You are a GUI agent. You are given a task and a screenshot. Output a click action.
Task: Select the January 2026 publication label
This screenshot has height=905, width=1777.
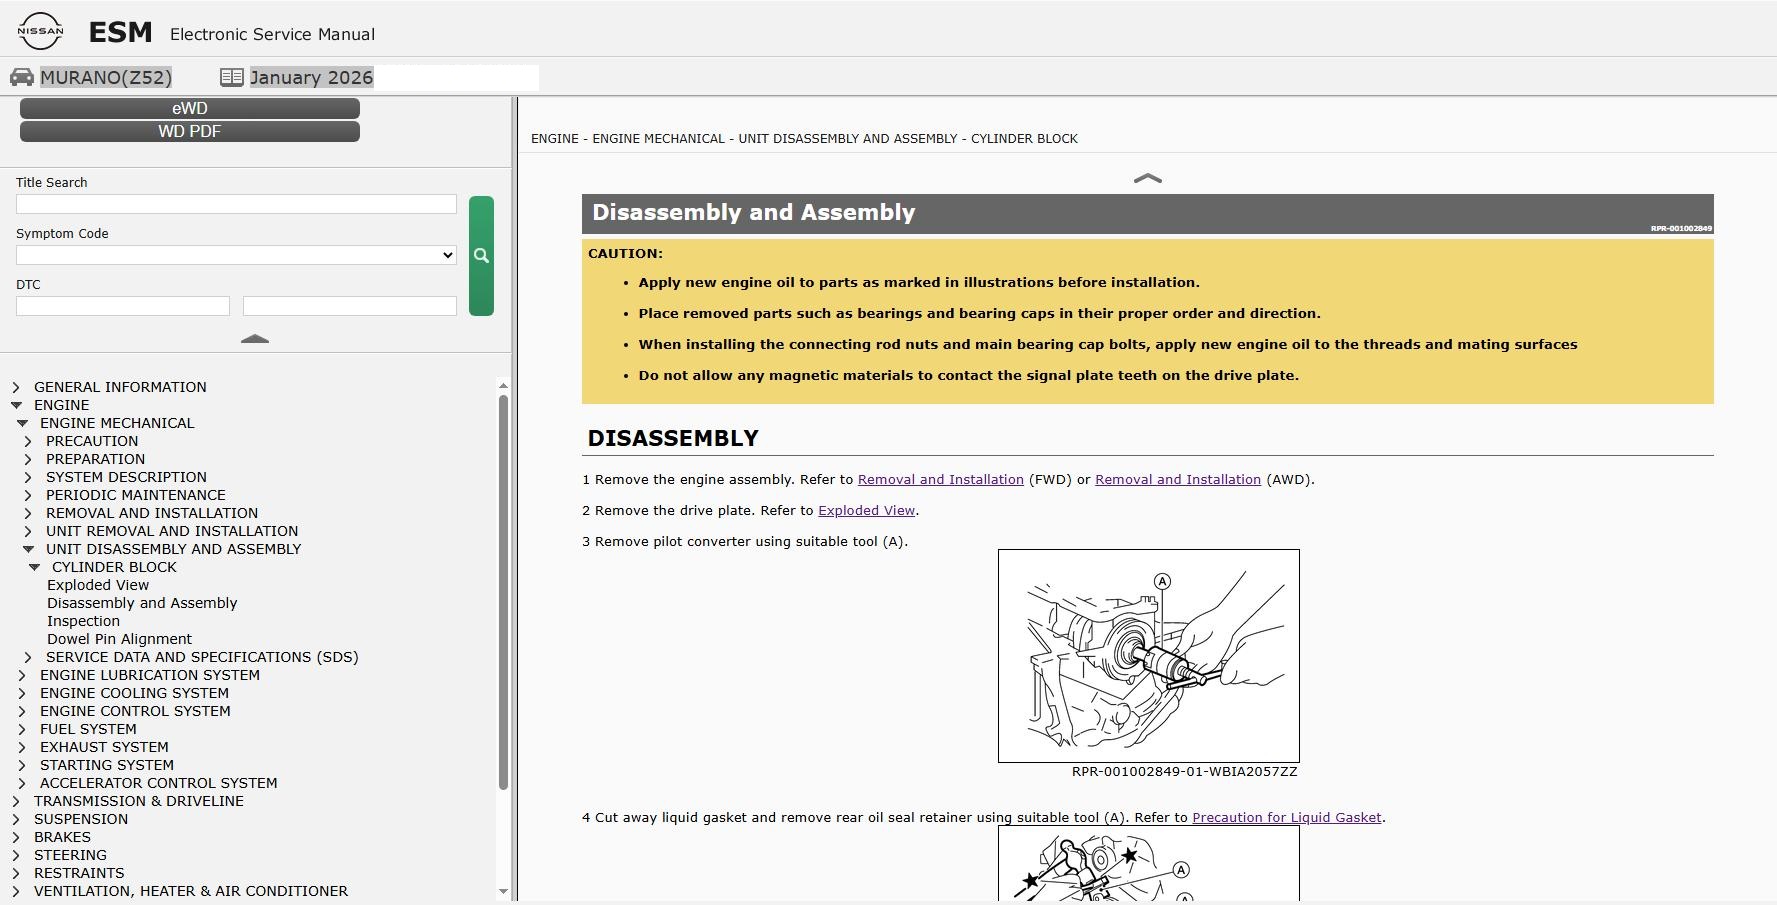click(x=312, y=77)
